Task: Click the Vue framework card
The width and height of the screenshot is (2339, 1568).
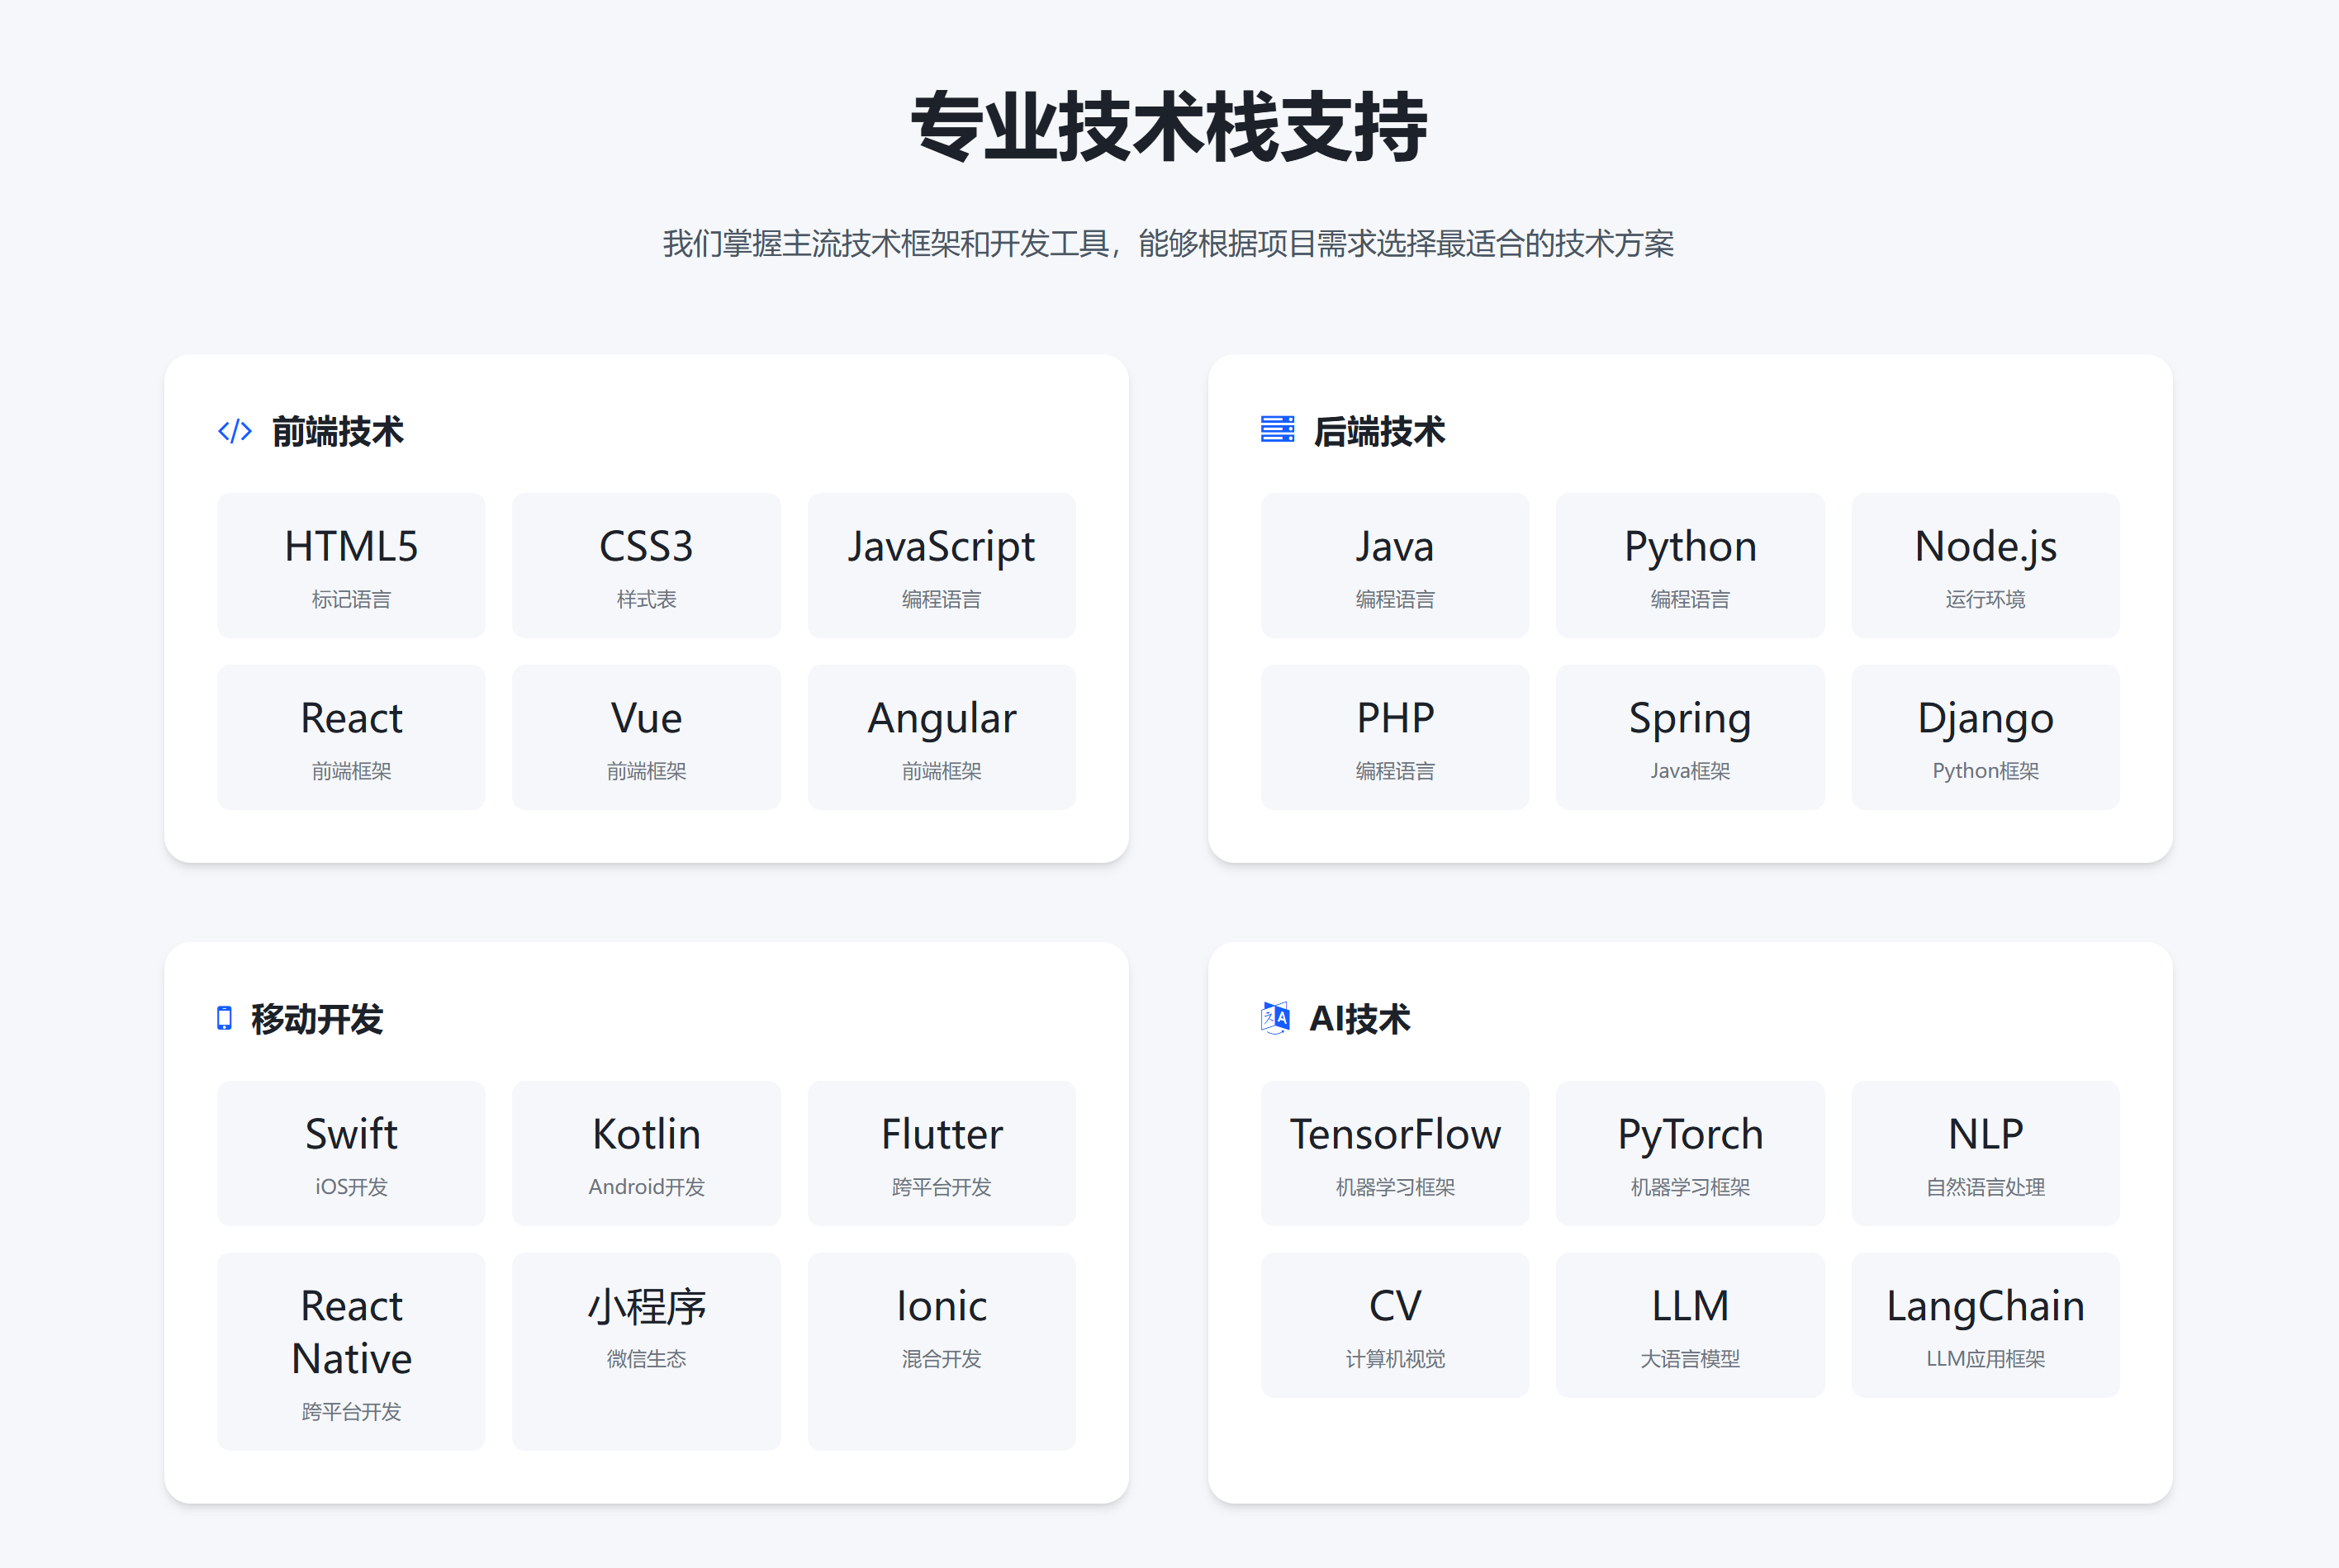Action: (646, 737)
